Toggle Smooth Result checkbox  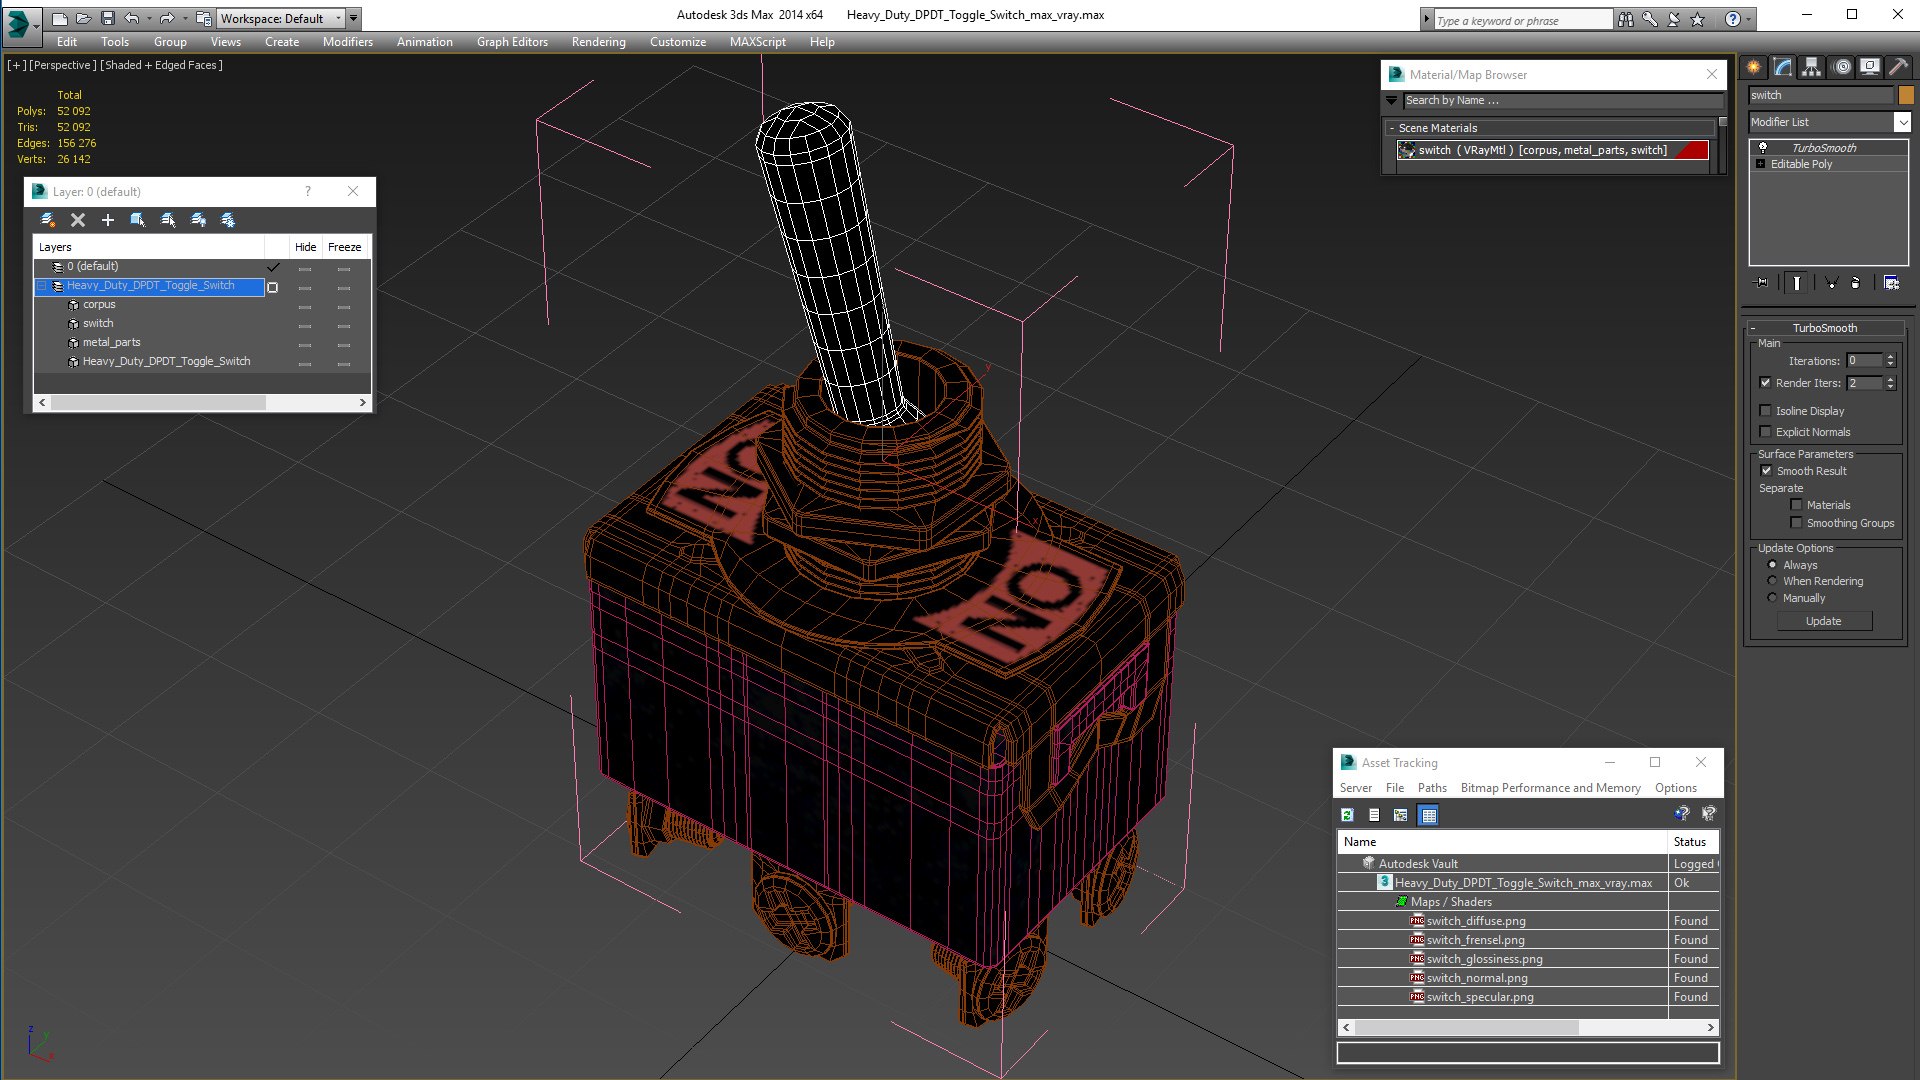(x=1766, y=471)
